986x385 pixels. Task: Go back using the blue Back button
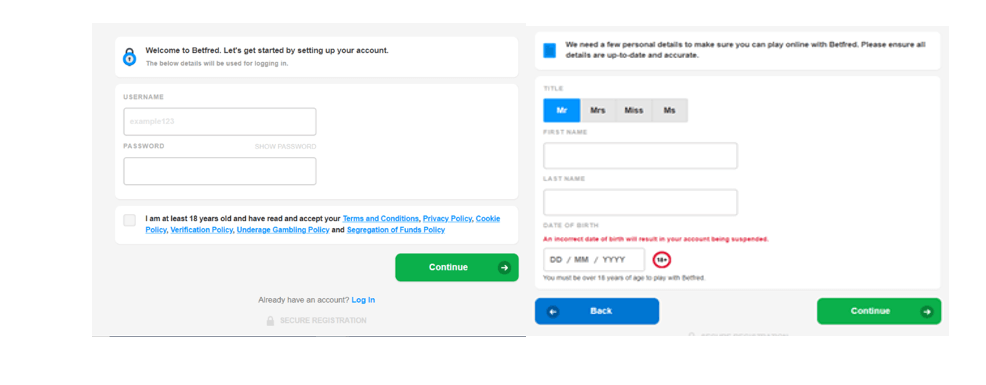597,311
